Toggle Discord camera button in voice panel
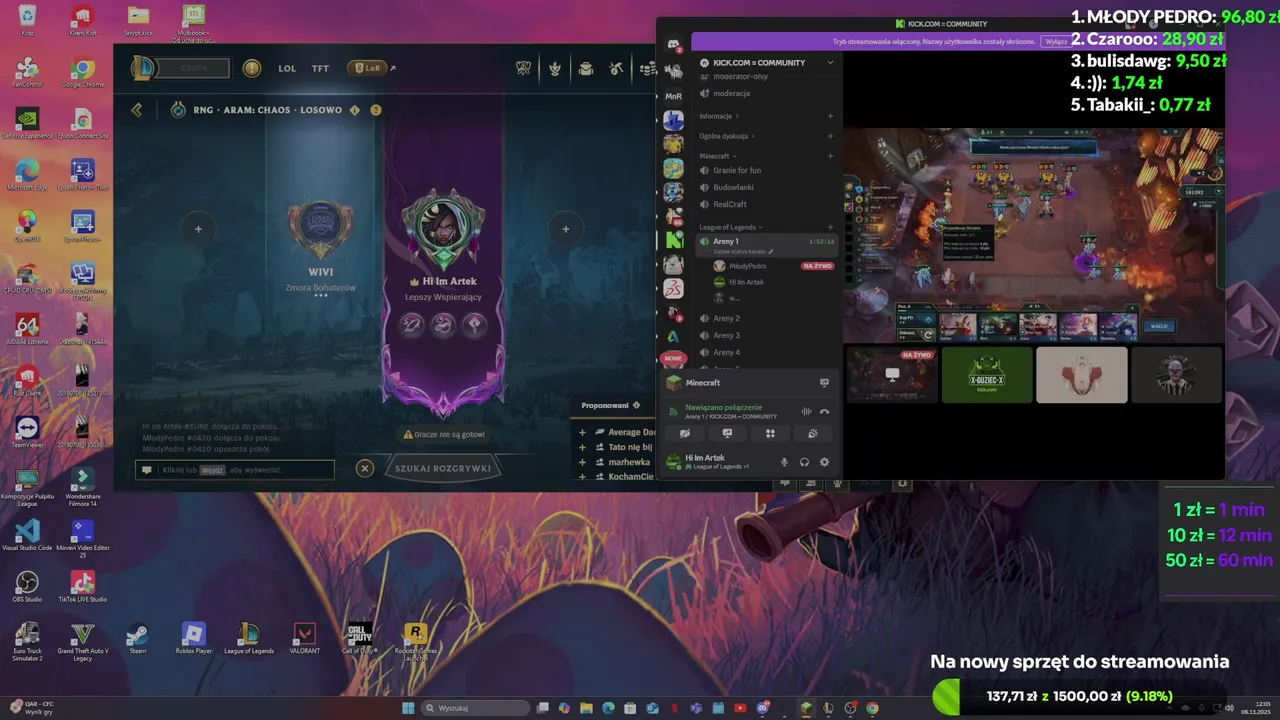Screen dimensions: 1280x720 pos(685,433)
